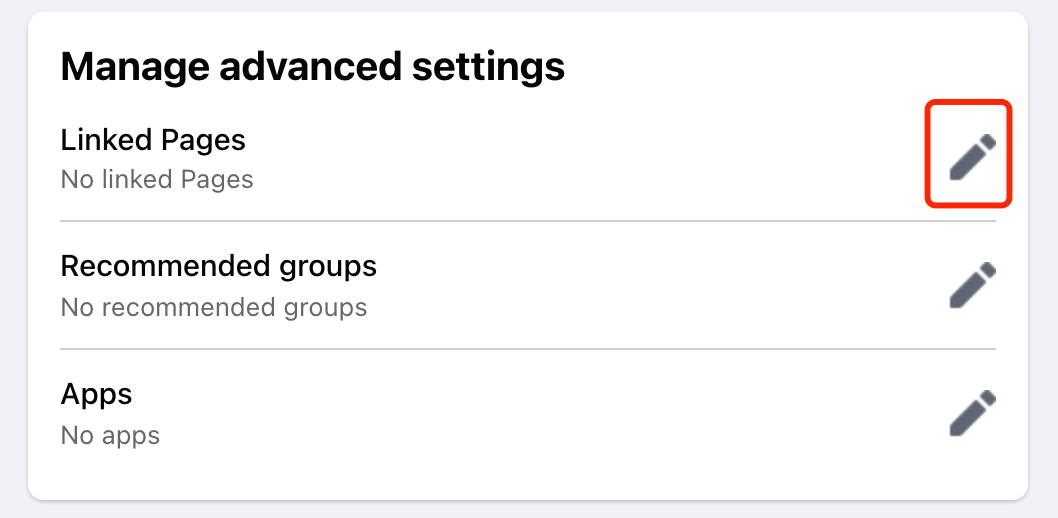Click blank space in the Apps row
Viewport: 1058px width, 518px height.
pos(550,413)
